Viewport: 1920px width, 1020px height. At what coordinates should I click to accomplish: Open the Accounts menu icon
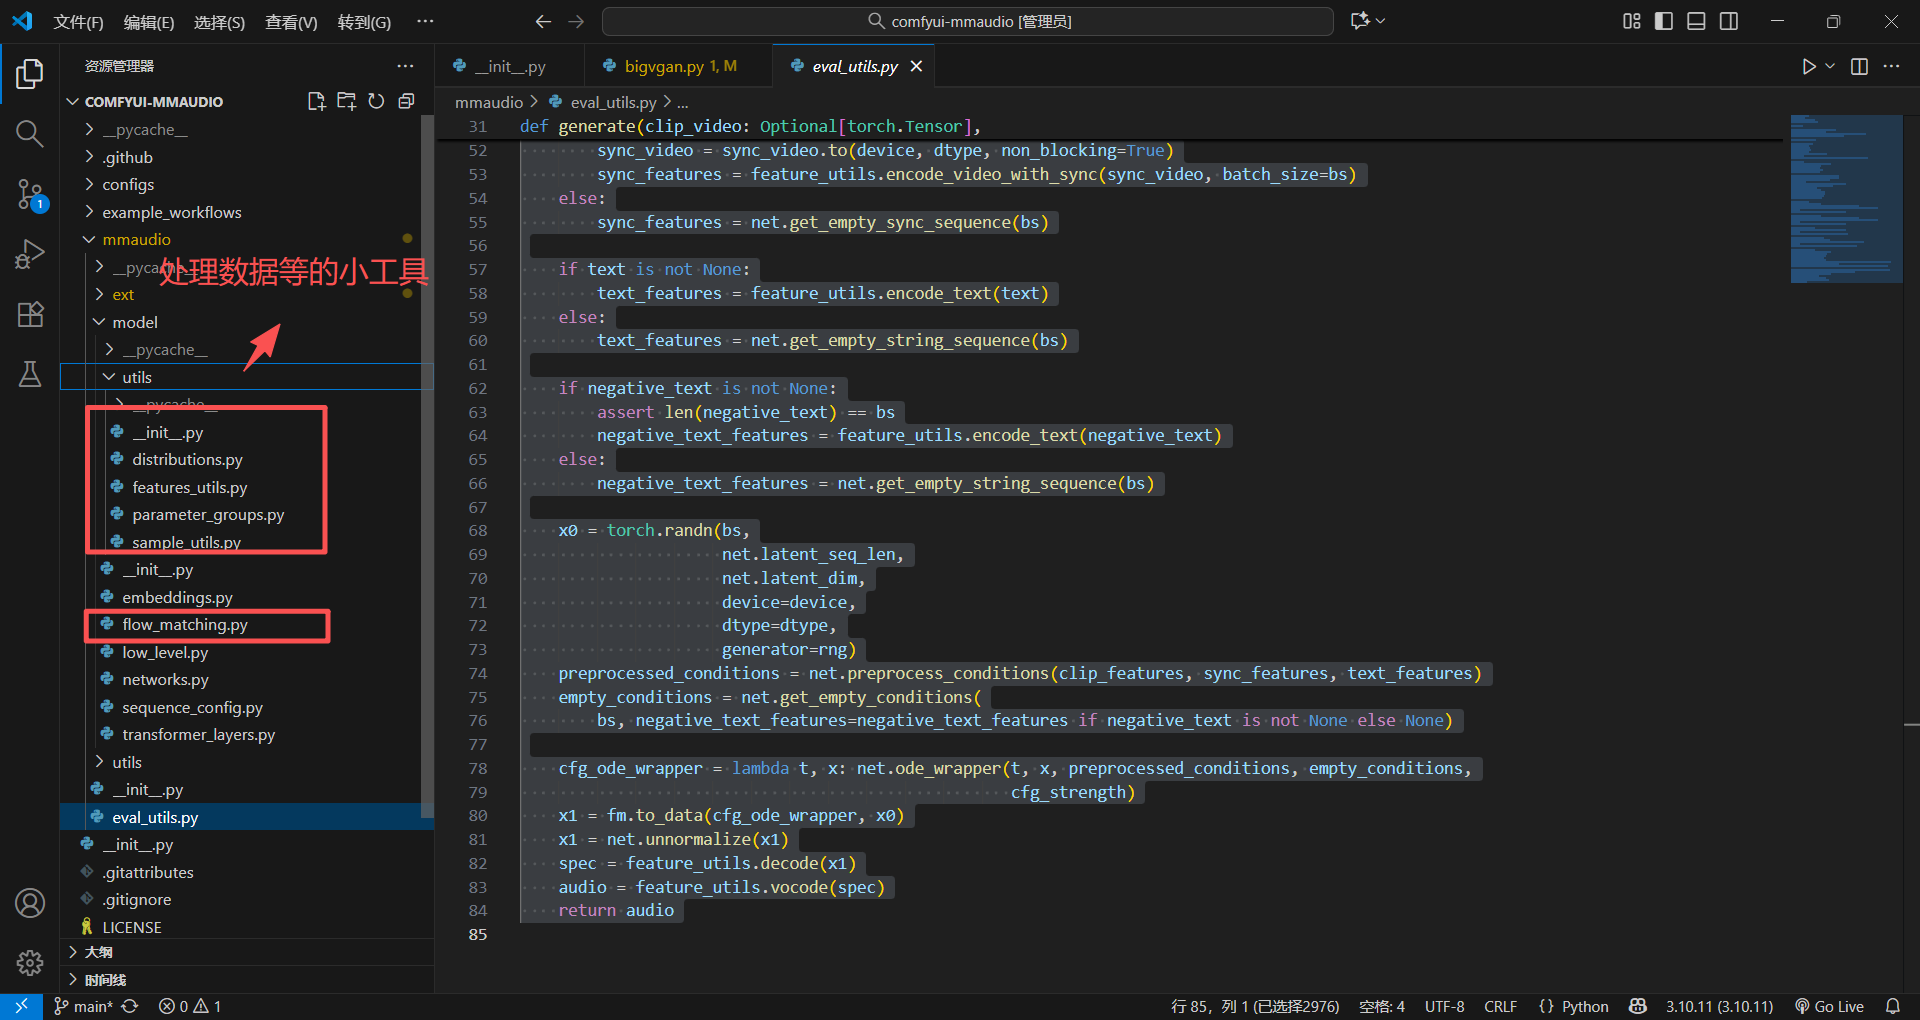(x=30, y=903)
